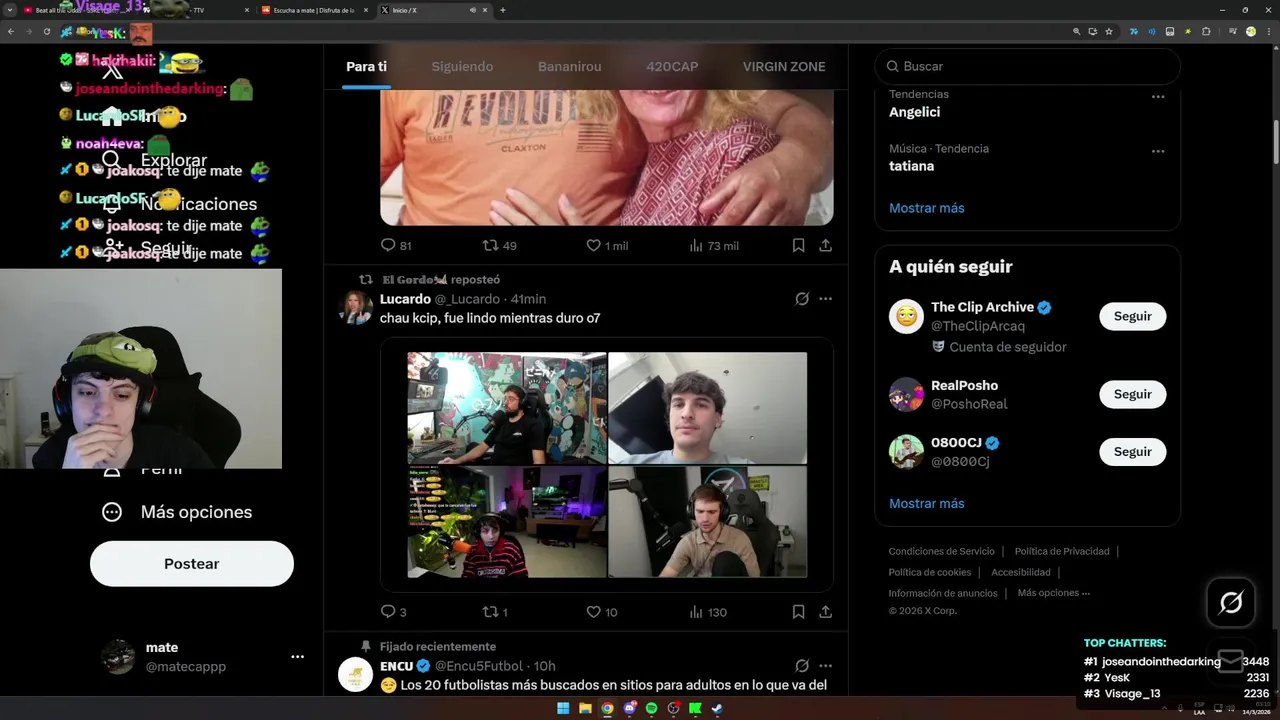The image size is (1280, 720).
Task: Click Grok icon on Lucardo's post
Action: [802, 299]
